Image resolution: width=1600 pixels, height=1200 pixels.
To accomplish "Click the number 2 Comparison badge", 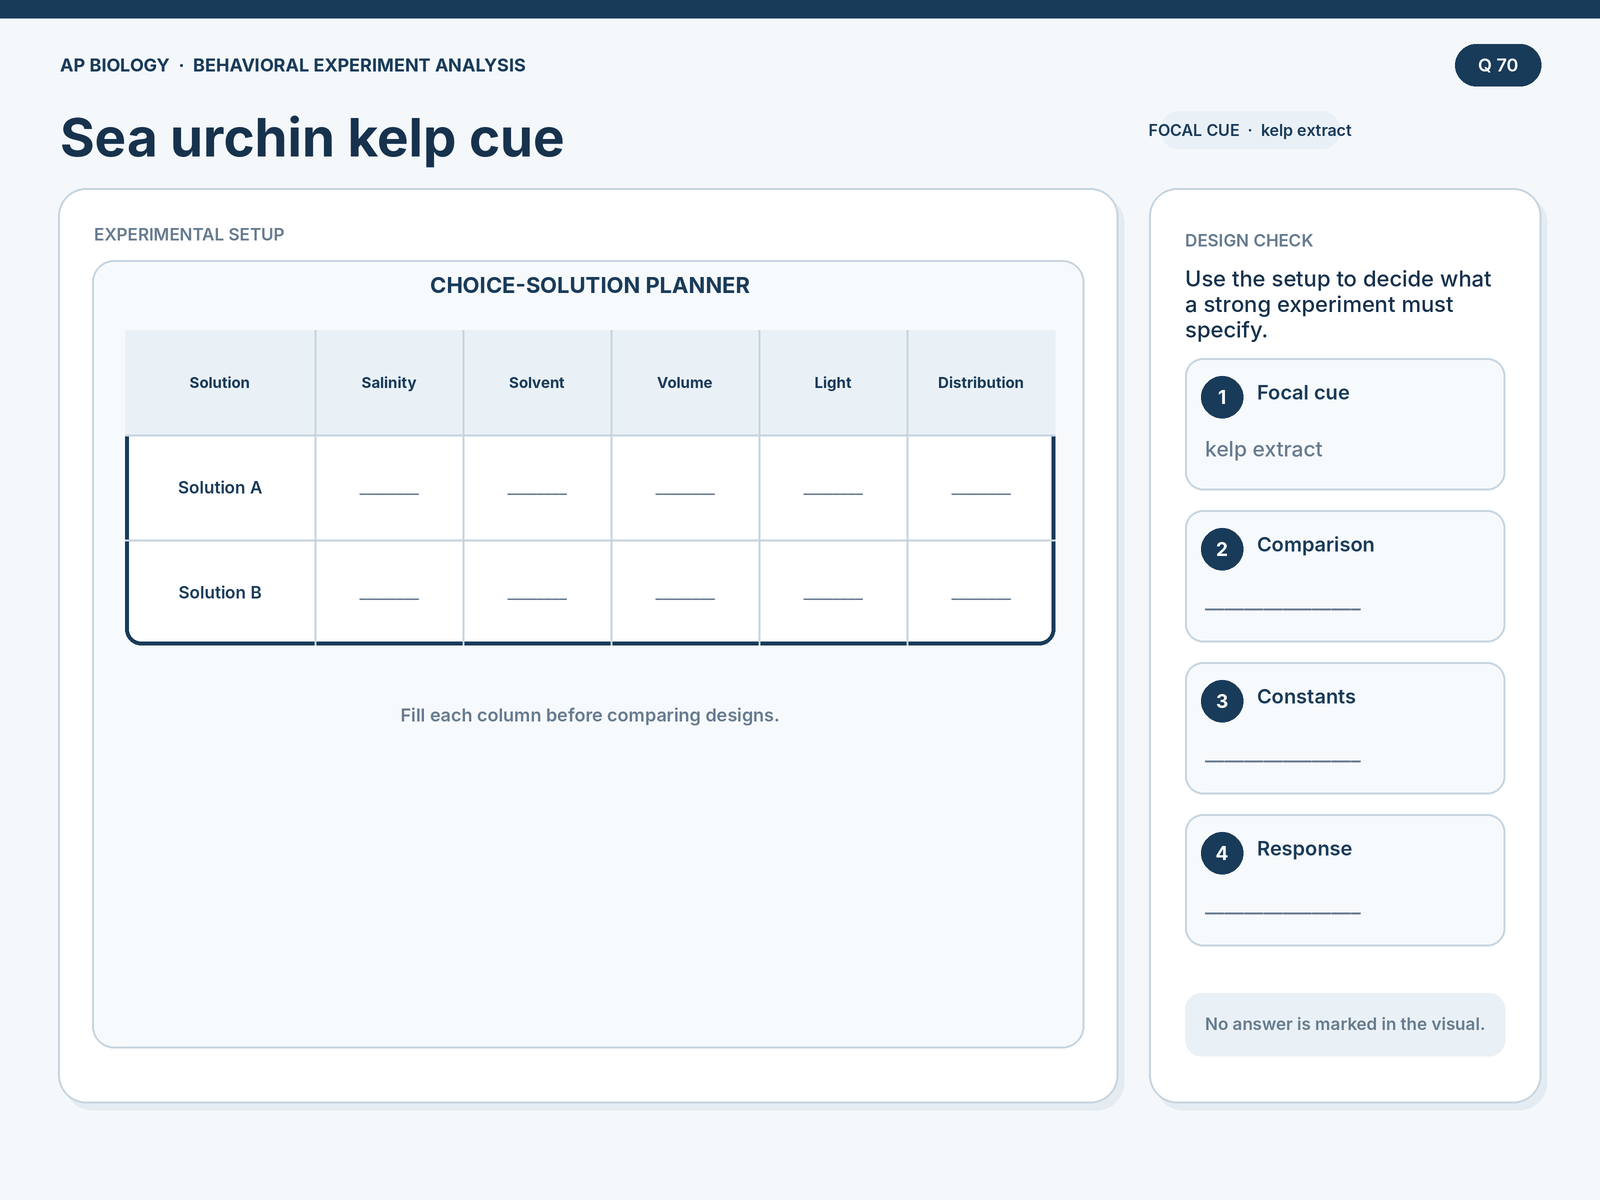I will [x=1222, y=549].
